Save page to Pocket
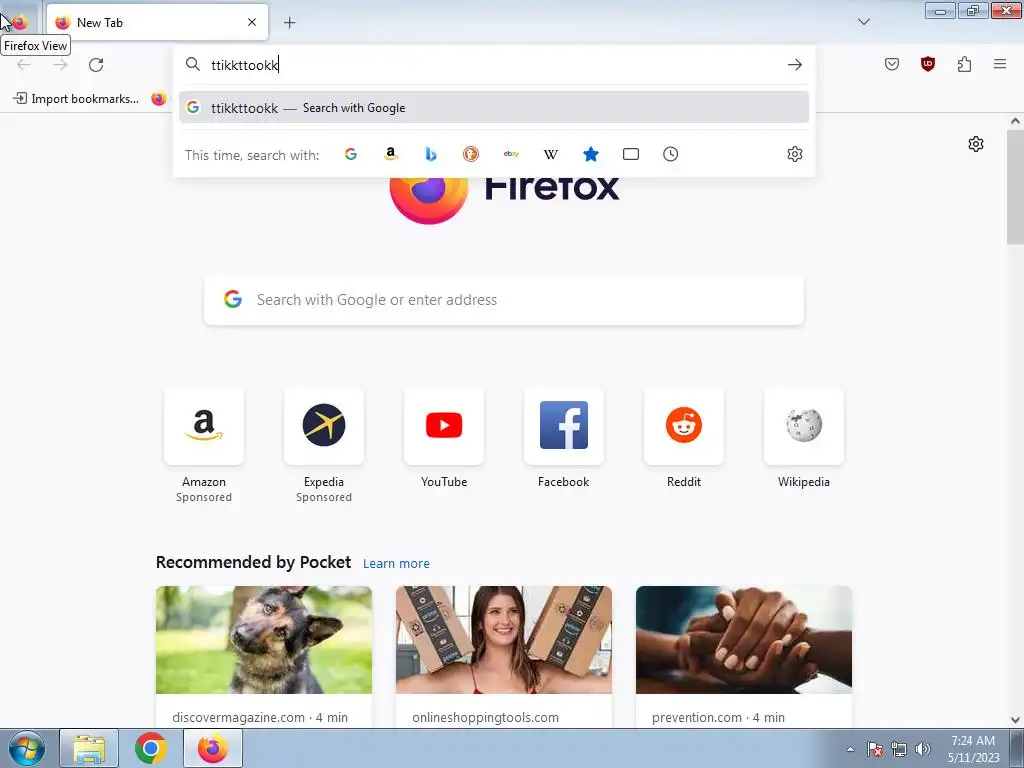The height and width of the screenshot is (768, 1024). [x=891, y=64]
